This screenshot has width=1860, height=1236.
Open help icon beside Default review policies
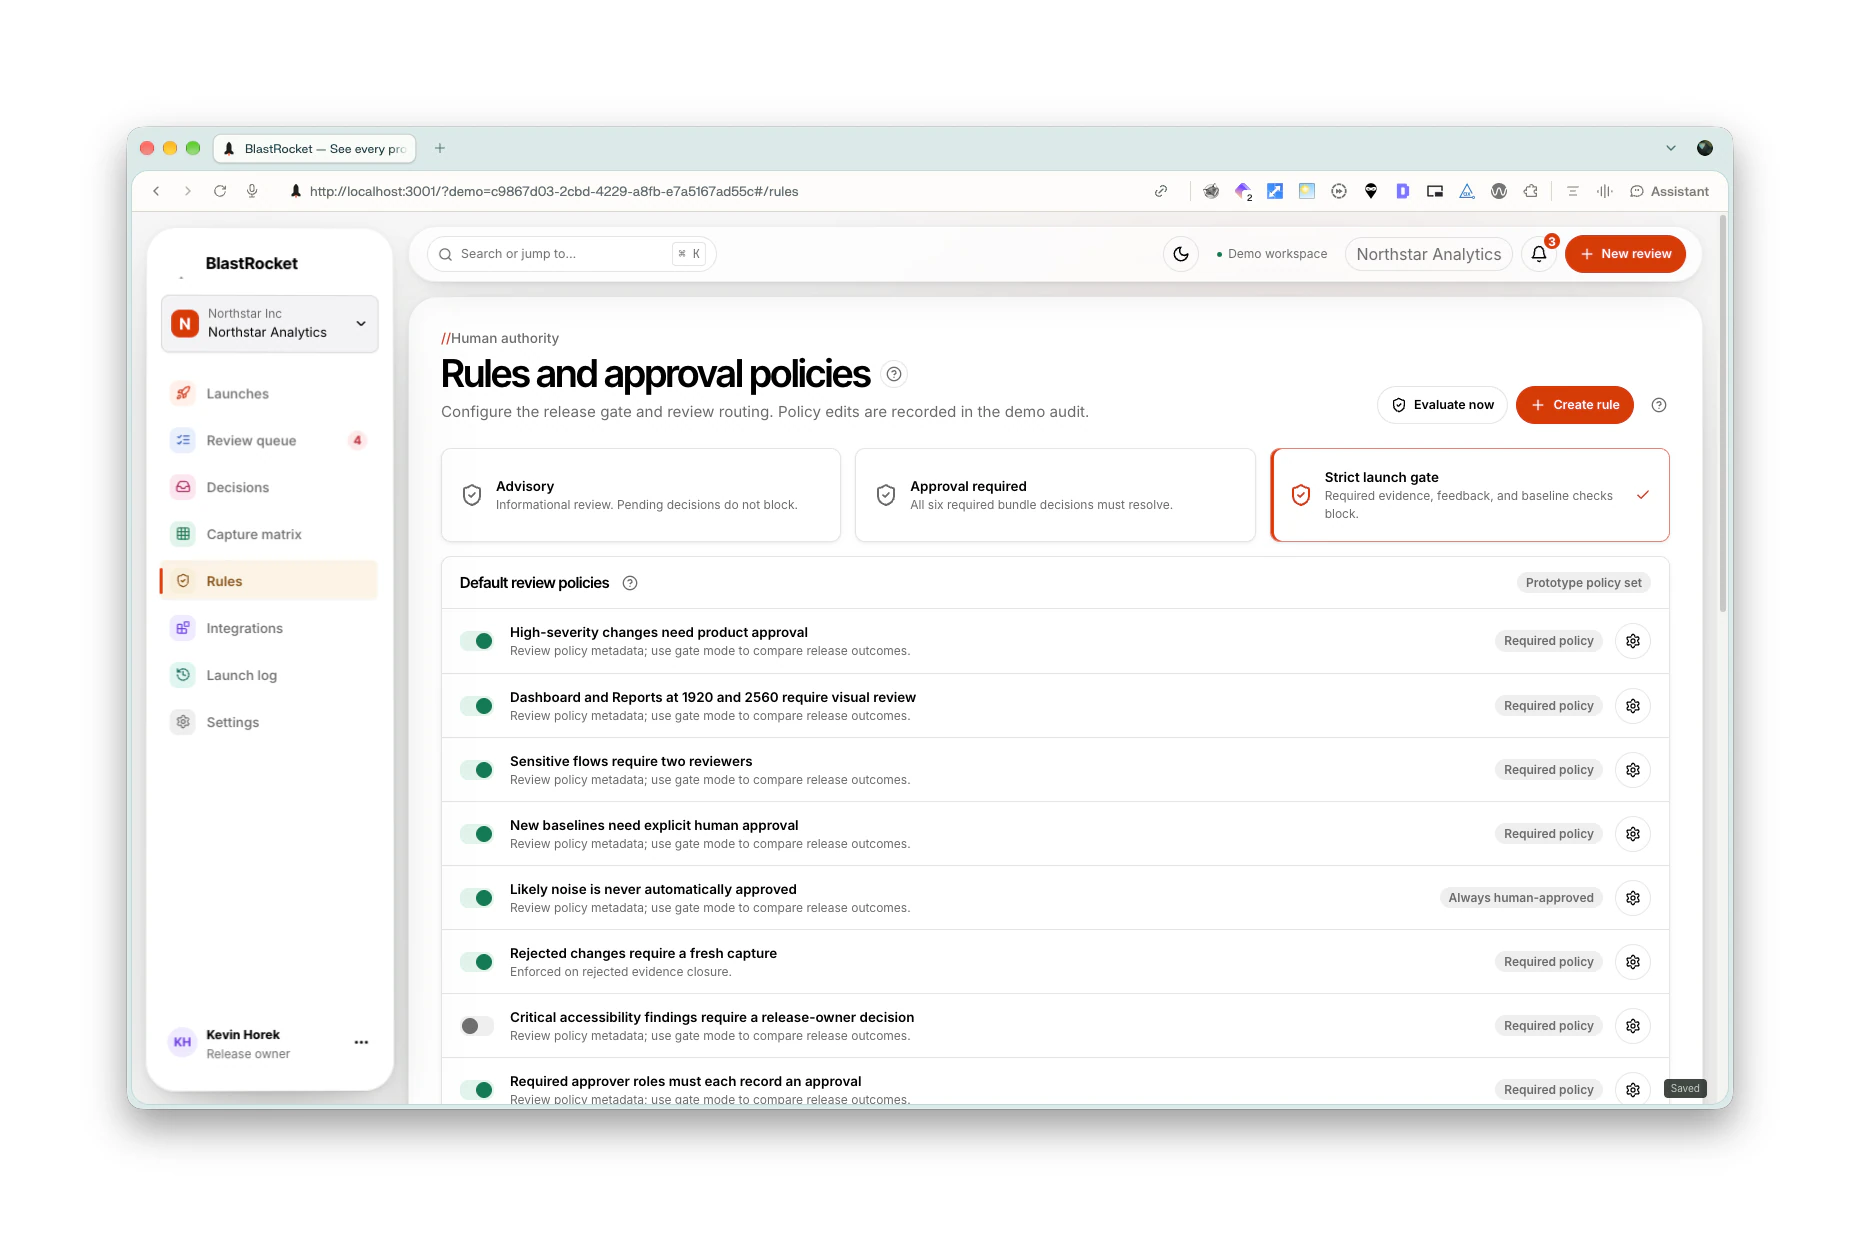click(630, 583)
